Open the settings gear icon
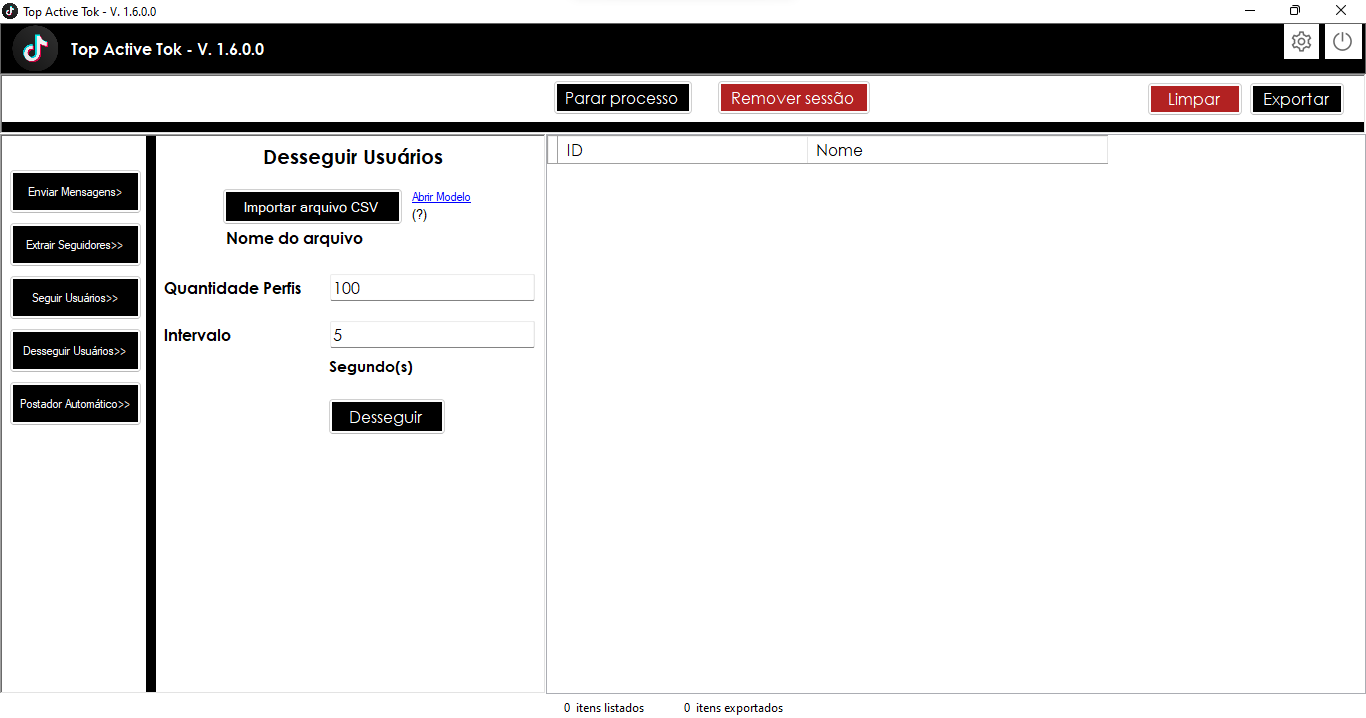The image size is (1366, 718). click(1301, 41)
